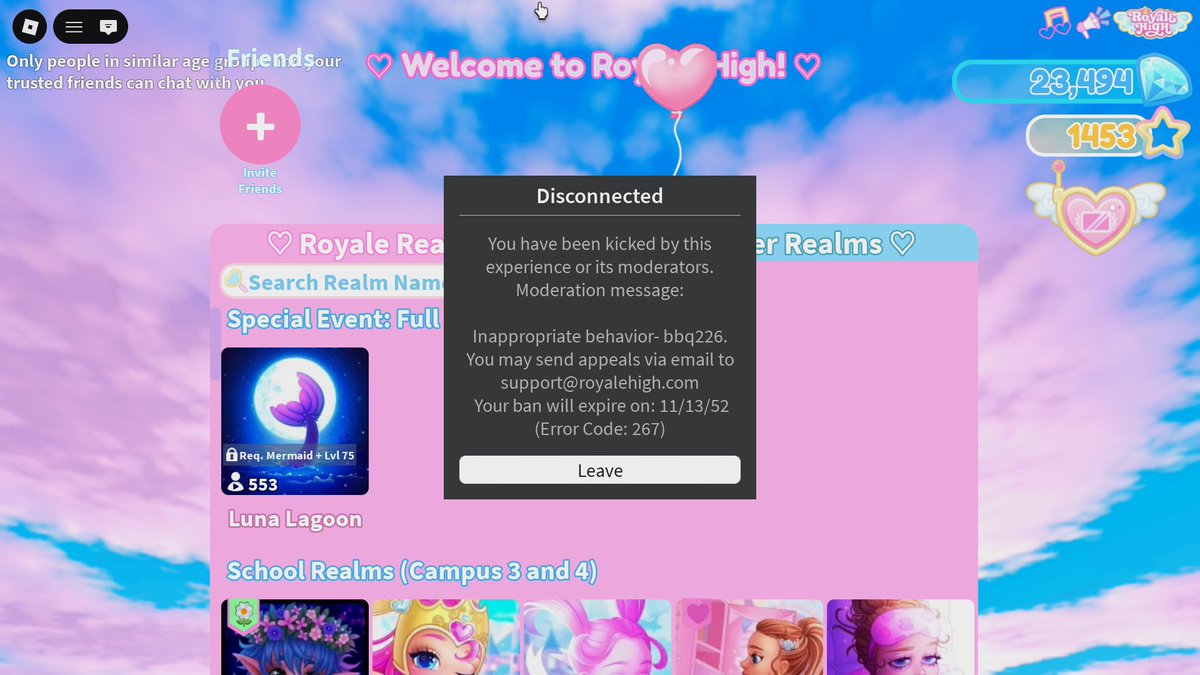Click the Welcome to Royale High title
Screen dimensions: 1200x675
point(593,66)
